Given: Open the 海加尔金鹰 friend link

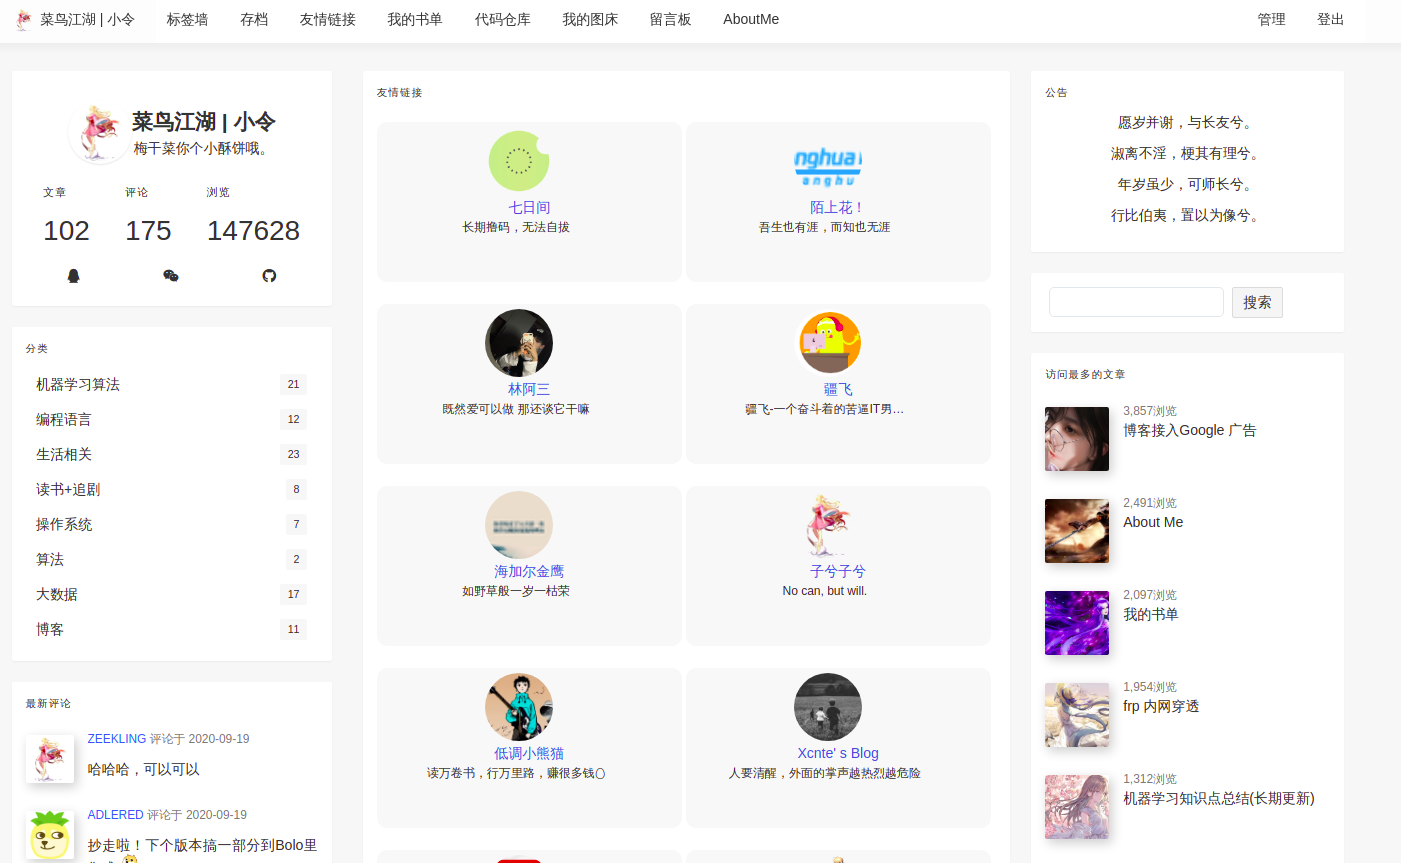Looking at the screenshot, I should click(529, 571).
